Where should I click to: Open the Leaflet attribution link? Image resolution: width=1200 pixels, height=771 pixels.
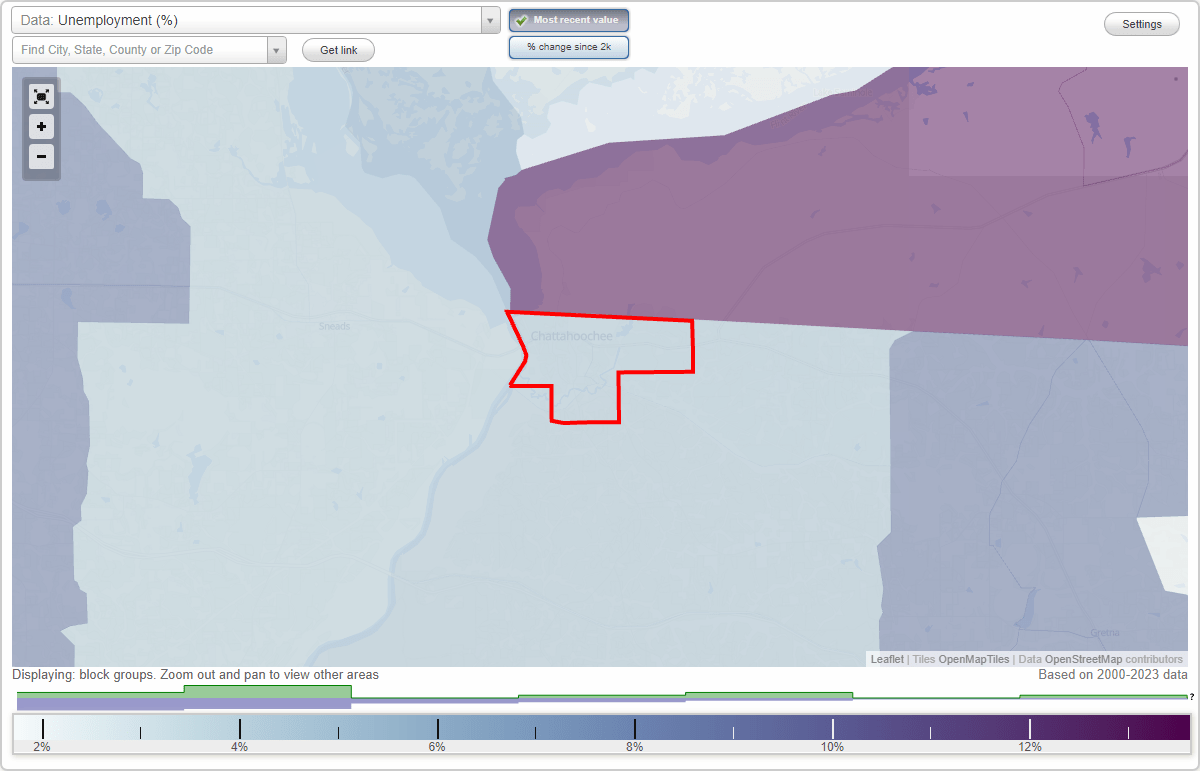point(887,659)
